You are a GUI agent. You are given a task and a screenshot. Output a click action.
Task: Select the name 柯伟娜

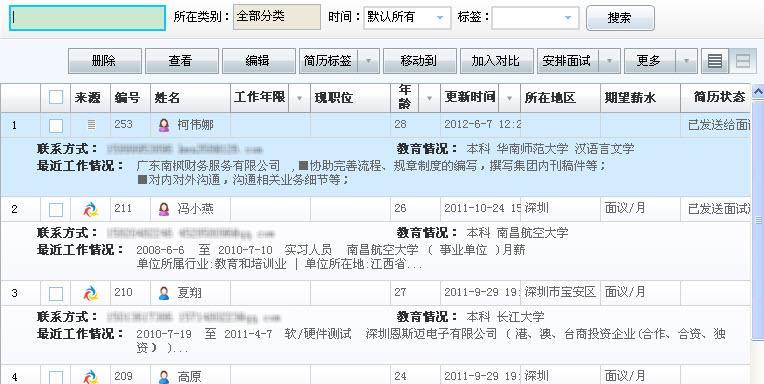[x=195, y=125]
